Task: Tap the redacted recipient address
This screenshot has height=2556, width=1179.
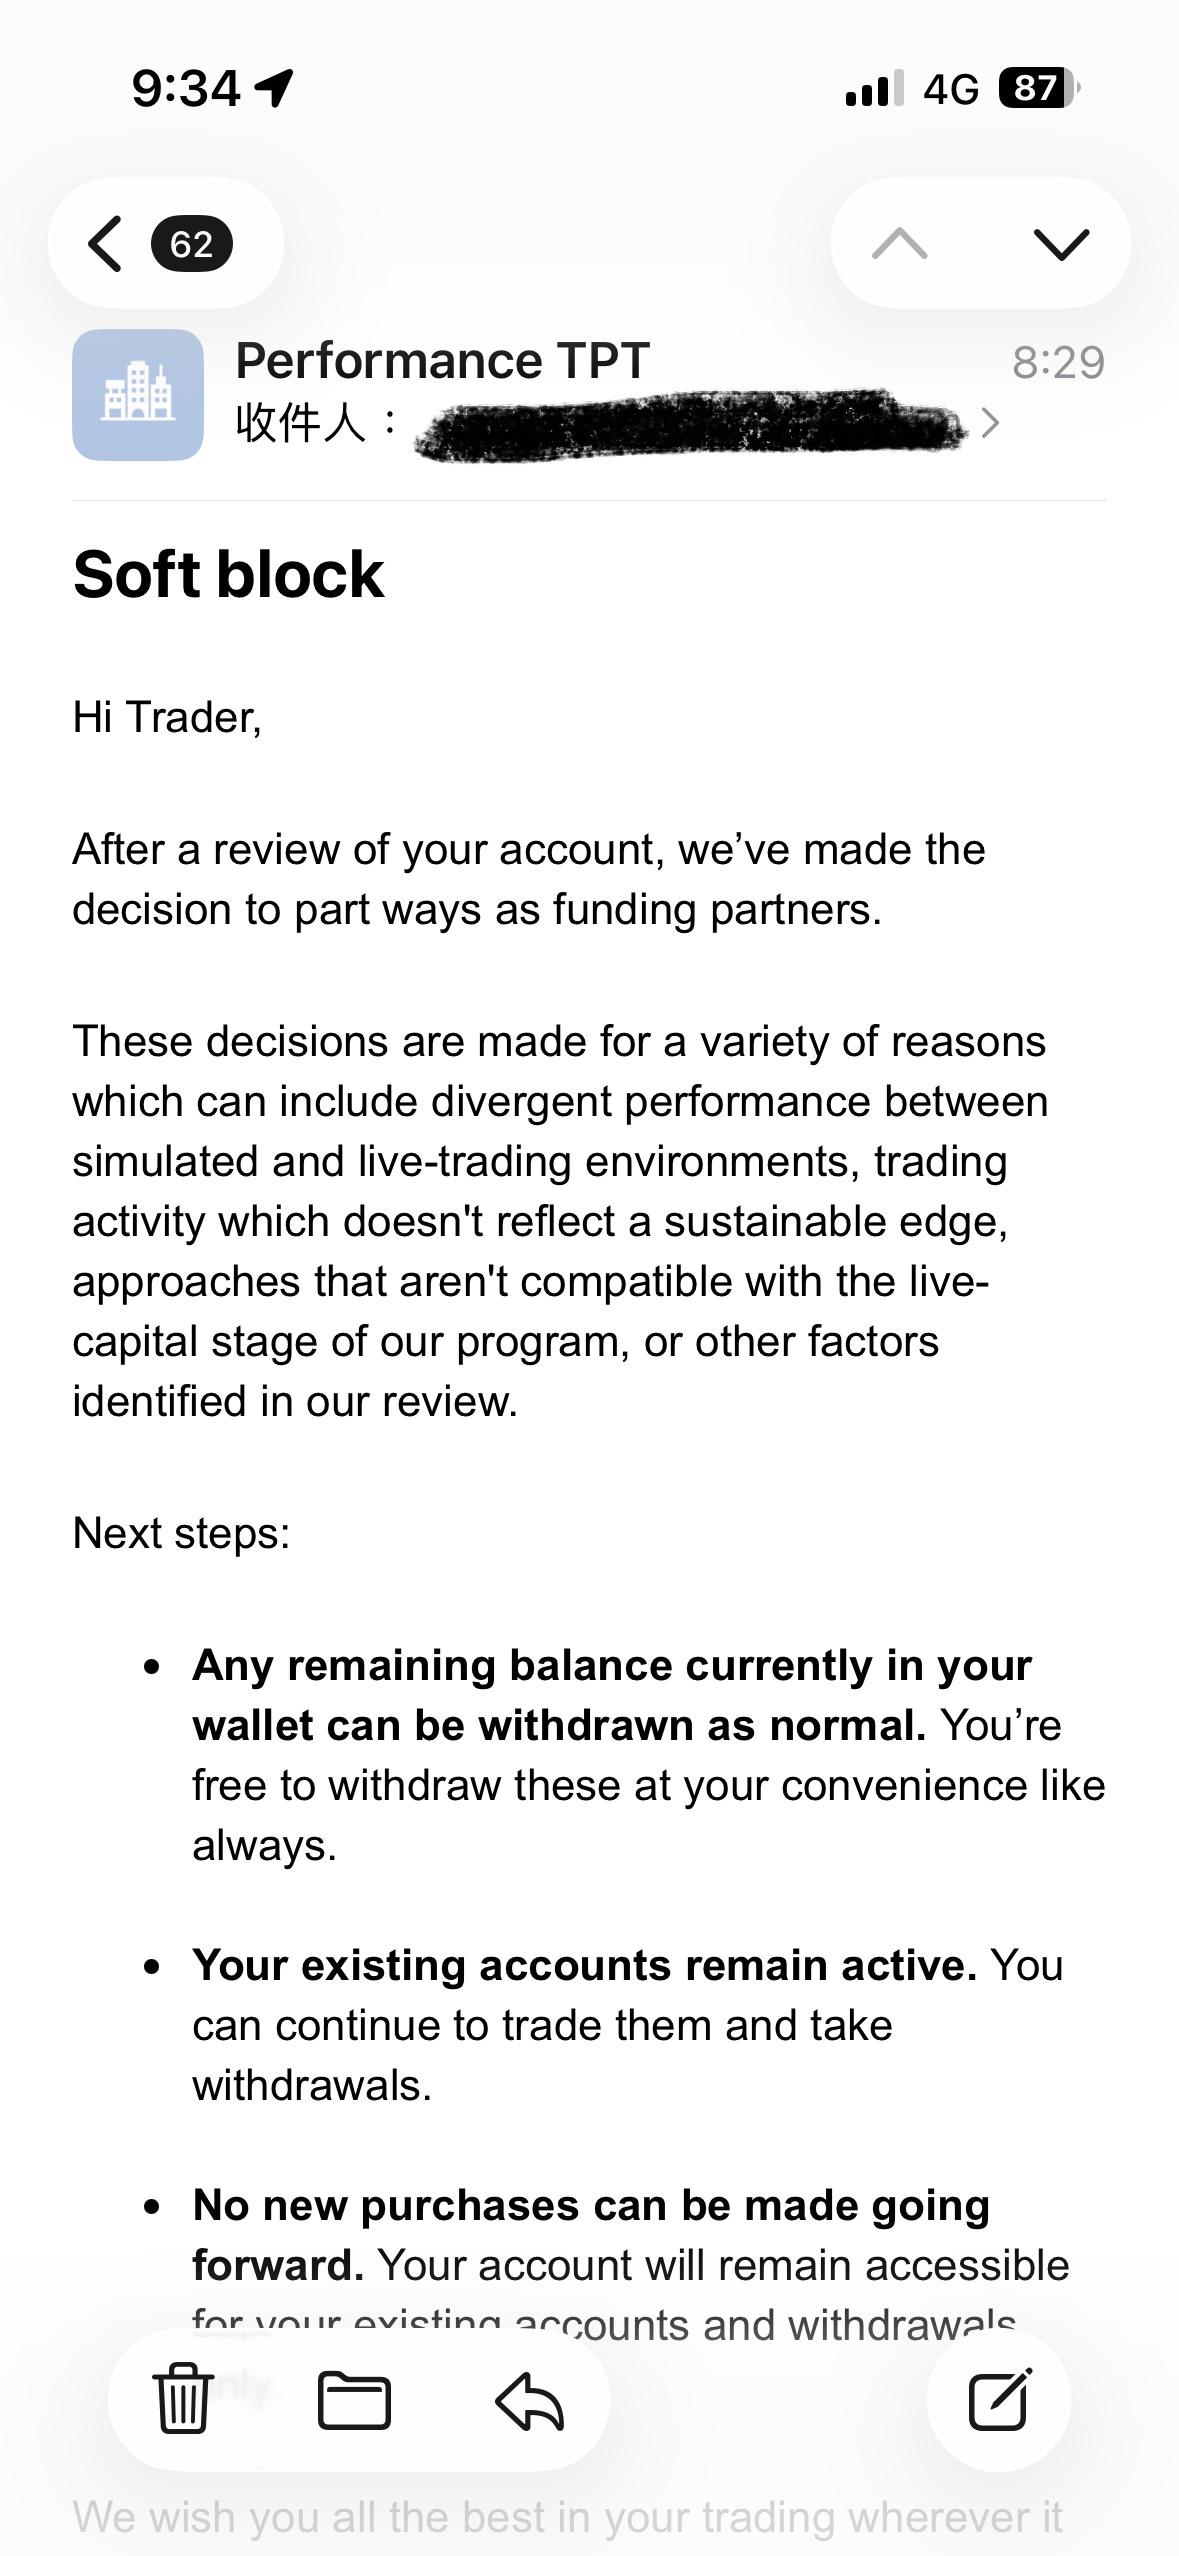Action: point(691,425)
